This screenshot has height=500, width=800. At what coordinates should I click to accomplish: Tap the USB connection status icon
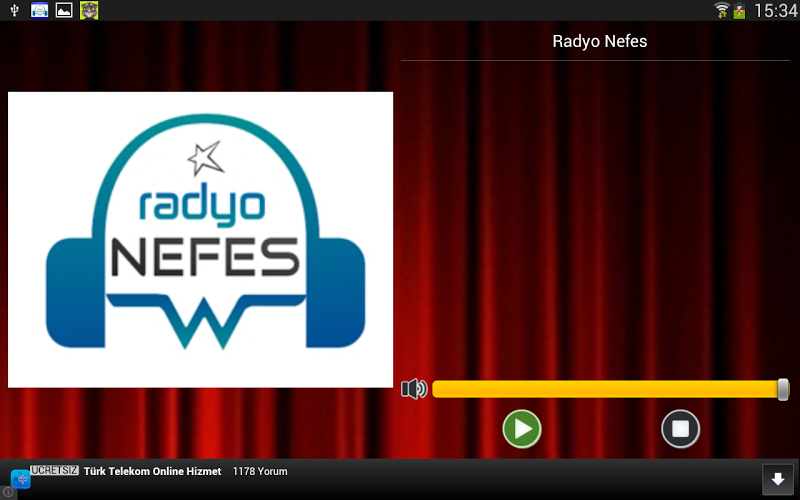coord(14,10)
